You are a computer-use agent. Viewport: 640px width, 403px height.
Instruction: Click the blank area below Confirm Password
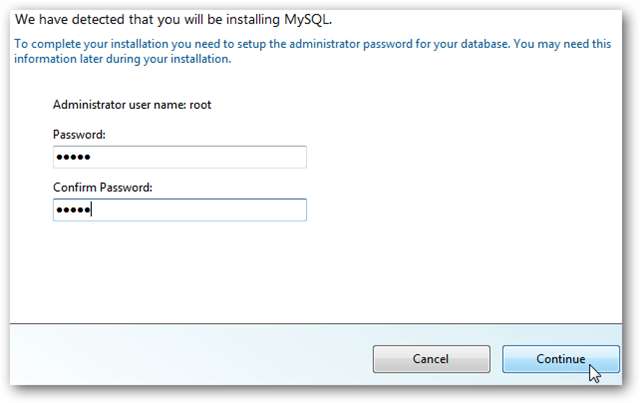(200, 270)
